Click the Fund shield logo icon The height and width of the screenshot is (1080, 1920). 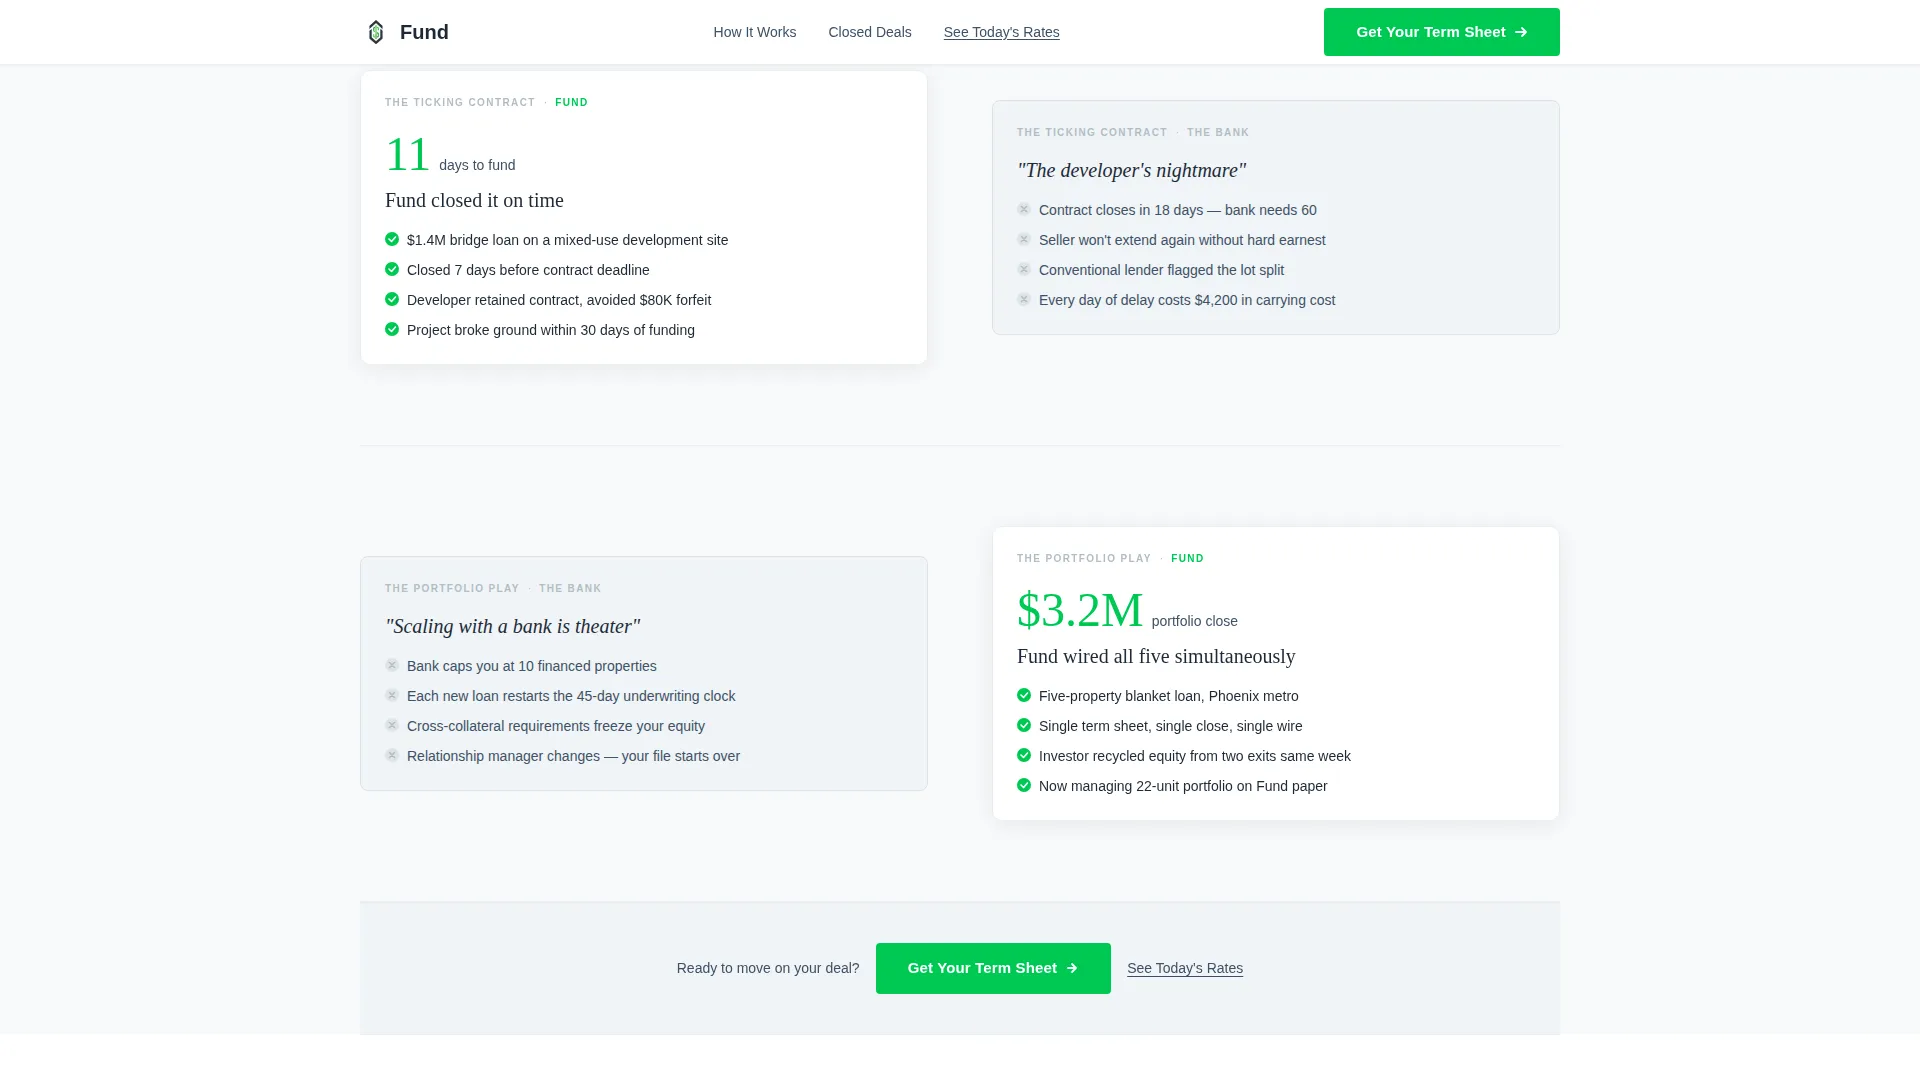(x=376, y=32)
